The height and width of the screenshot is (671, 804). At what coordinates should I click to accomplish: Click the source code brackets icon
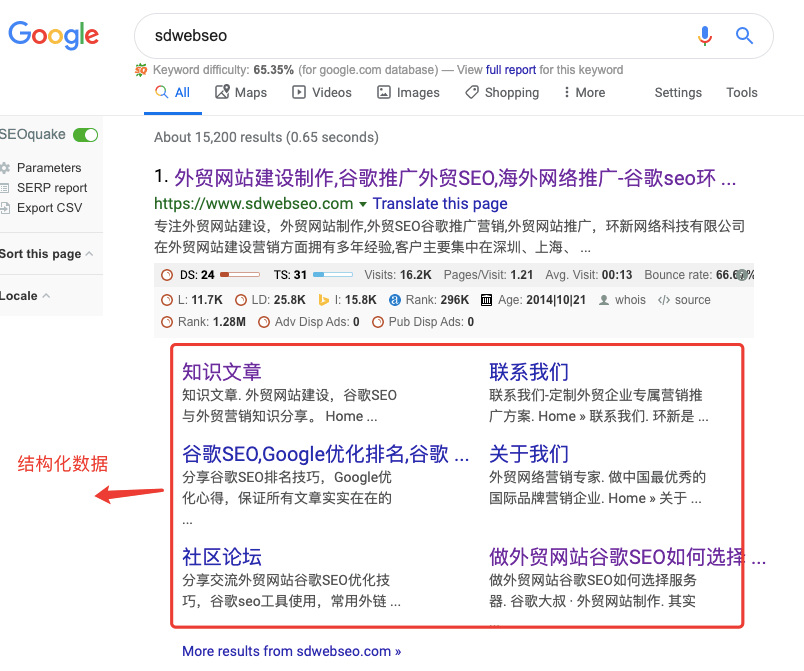click(x=664, y=300)
